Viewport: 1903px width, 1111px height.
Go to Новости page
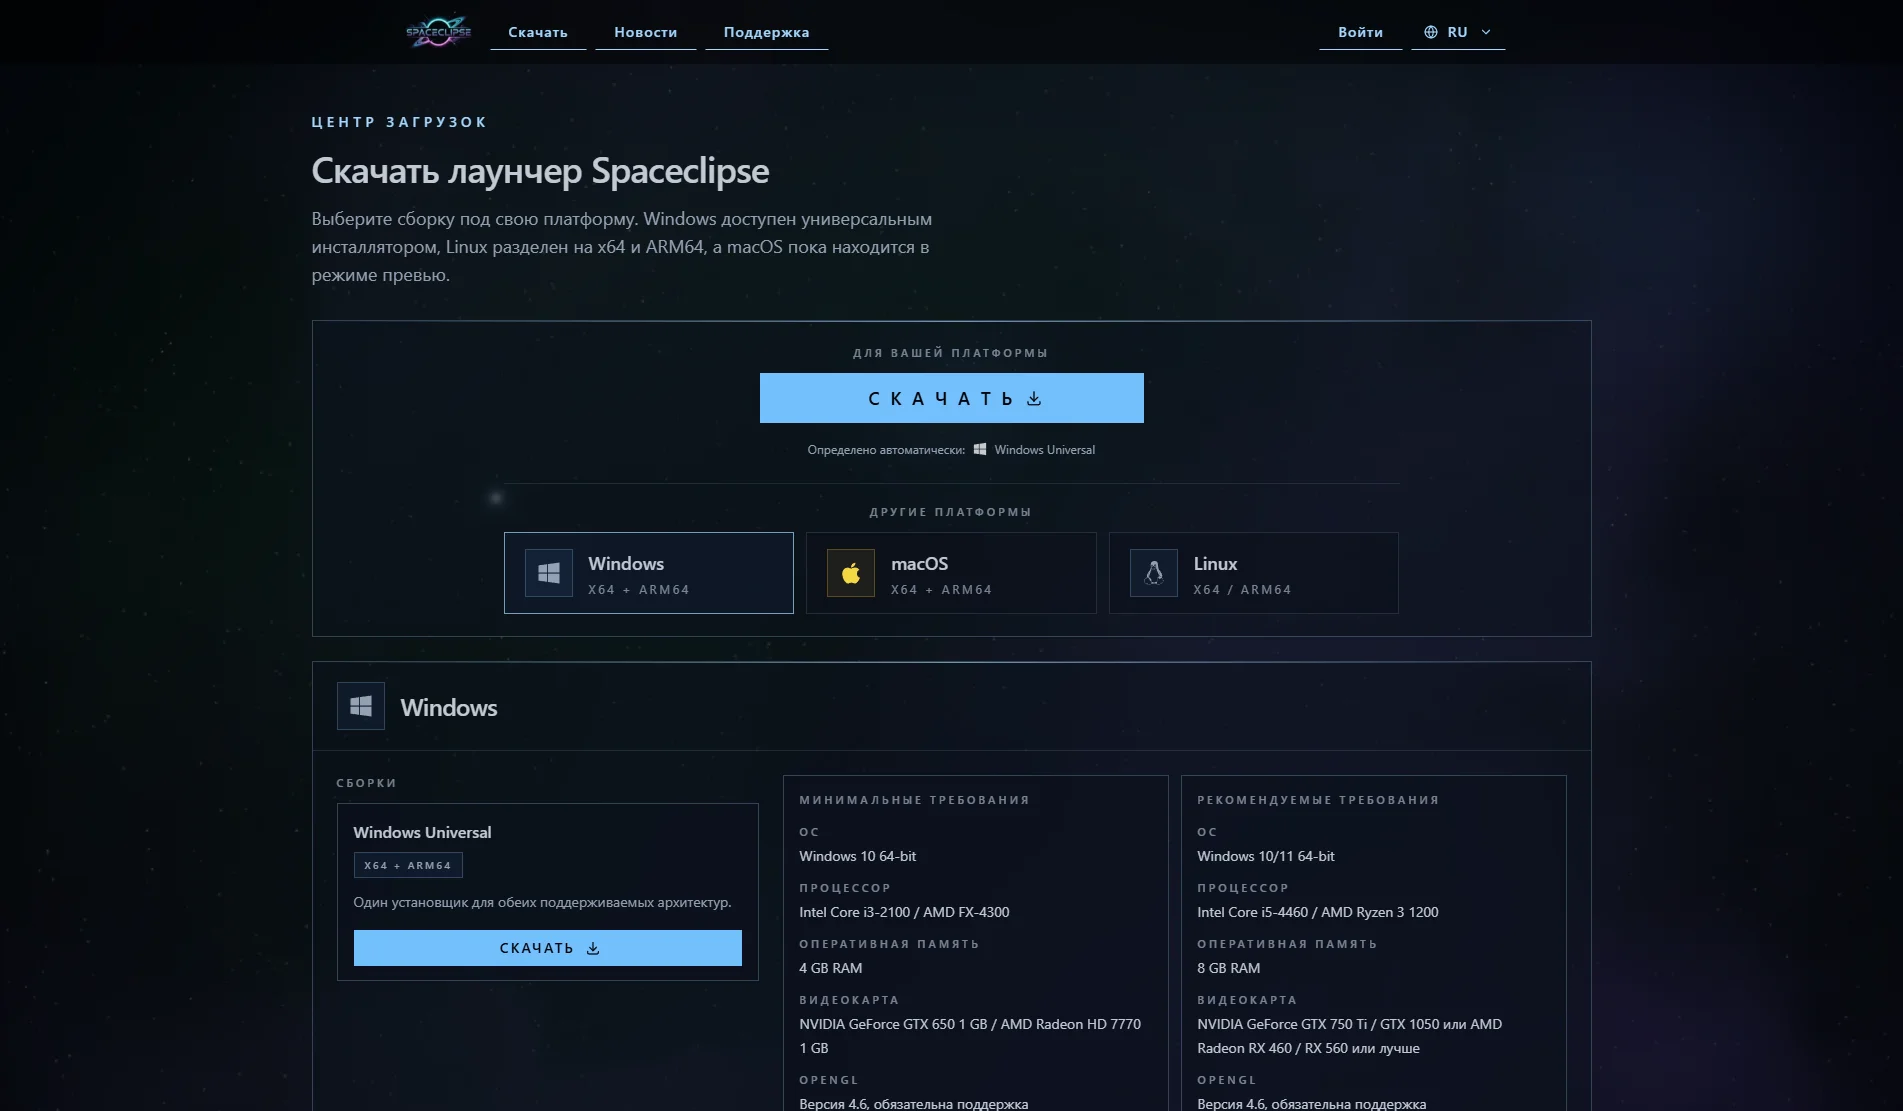point(645,32)
